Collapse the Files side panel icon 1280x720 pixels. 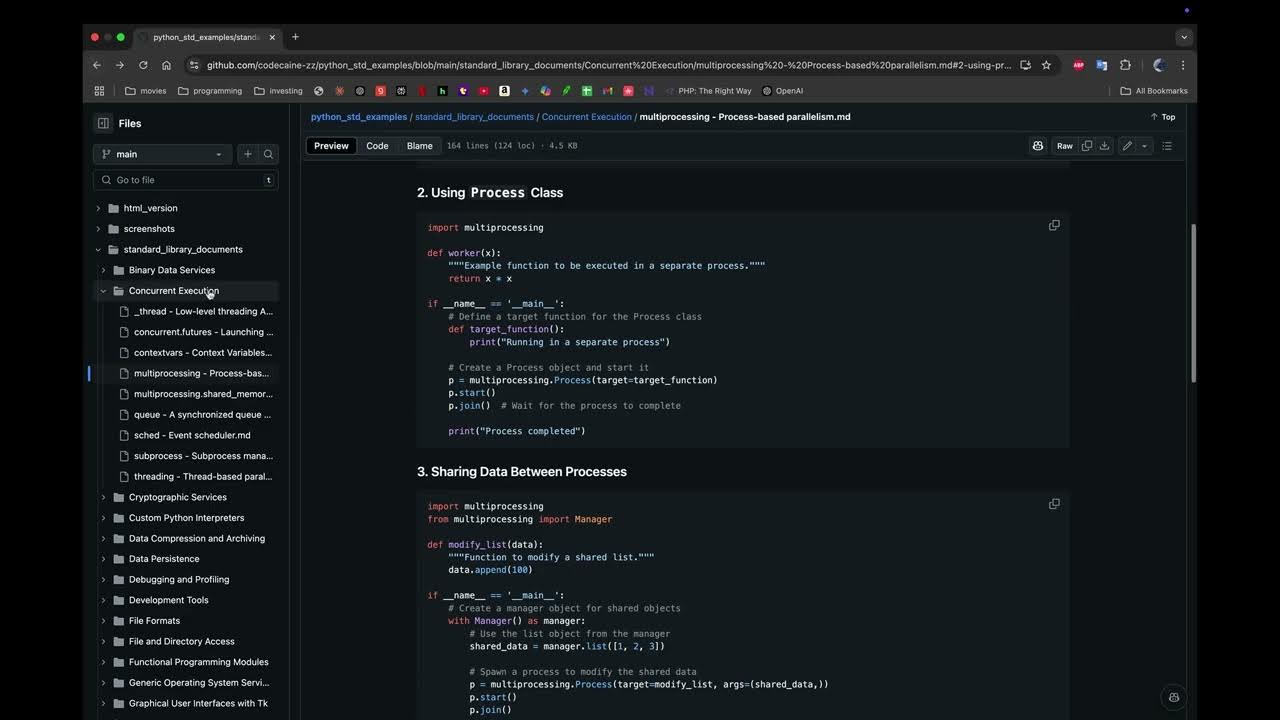click(x=103, y=123)
